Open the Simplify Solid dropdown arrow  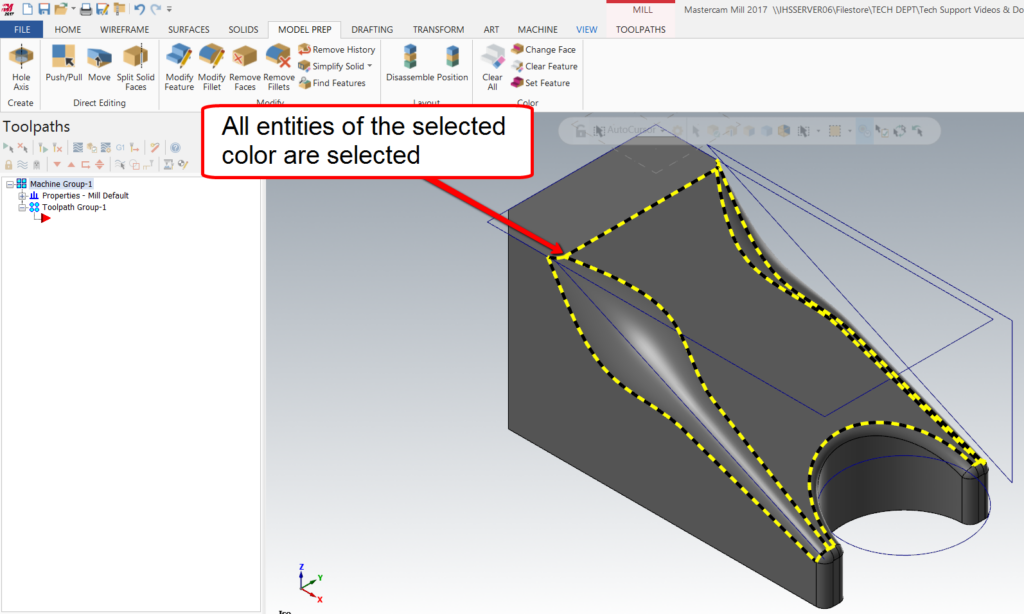[x=370, y=66]
